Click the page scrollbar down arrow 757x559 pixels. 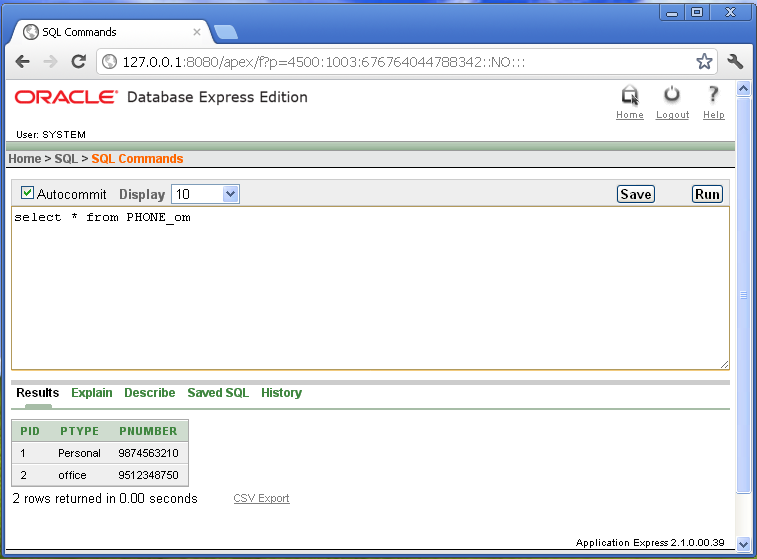click(x=743, y=544)
